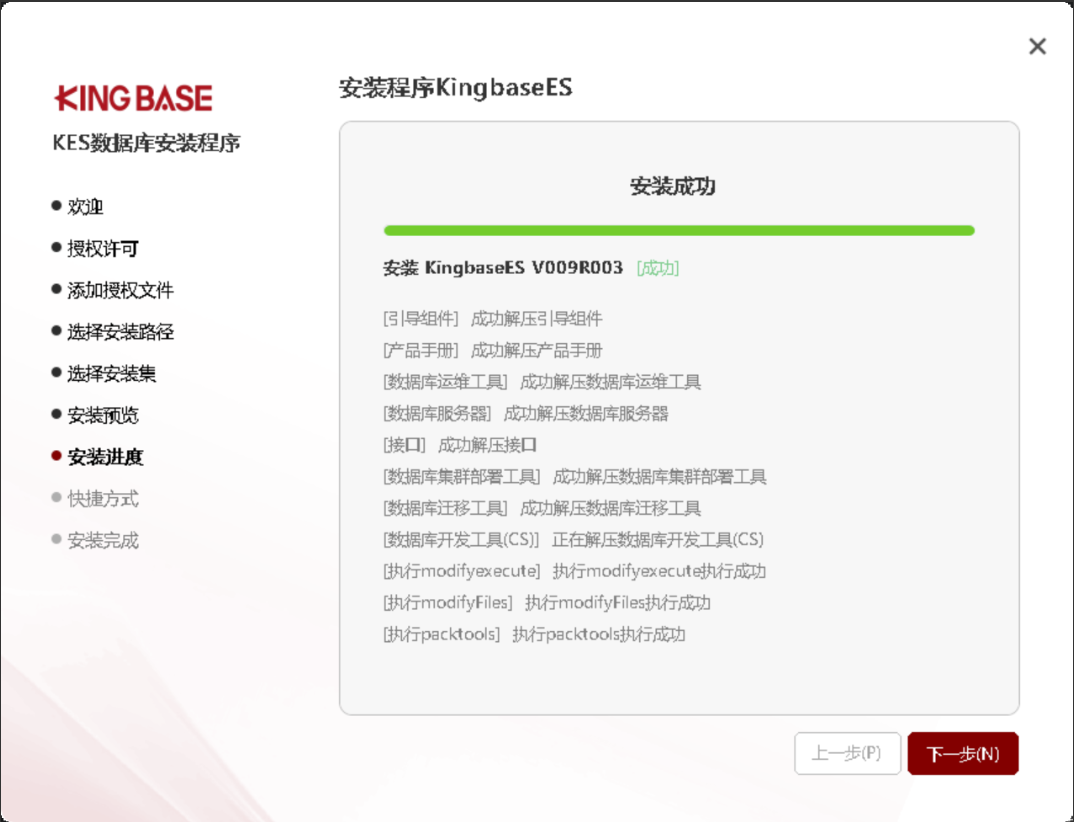Click the [数据库迁移工具] log line
1074x822 pixels.
point(542,508)
